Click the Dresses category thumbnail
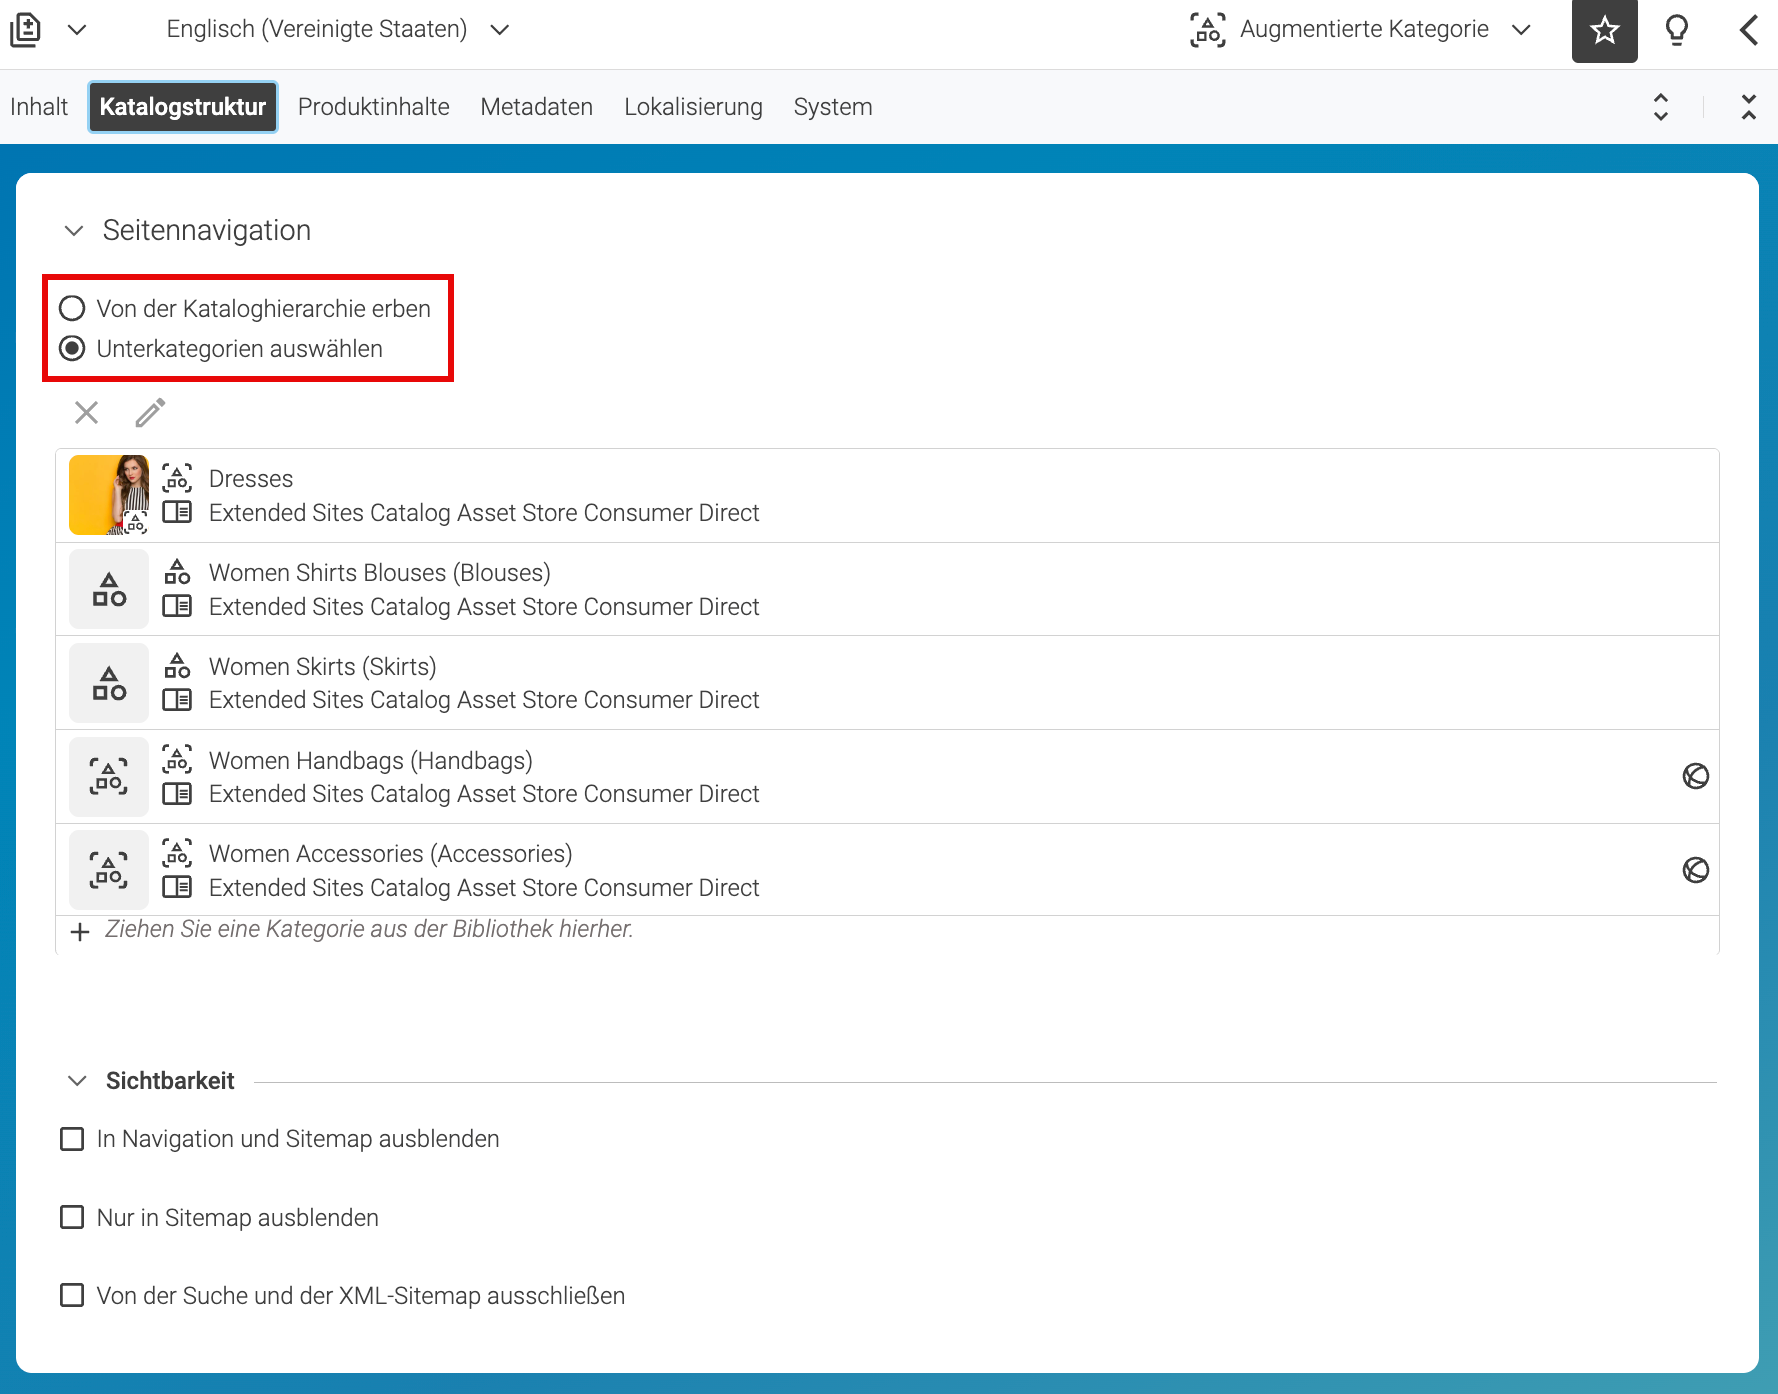The width and height of the screenshot is (1778, 1394). (109, 495)
